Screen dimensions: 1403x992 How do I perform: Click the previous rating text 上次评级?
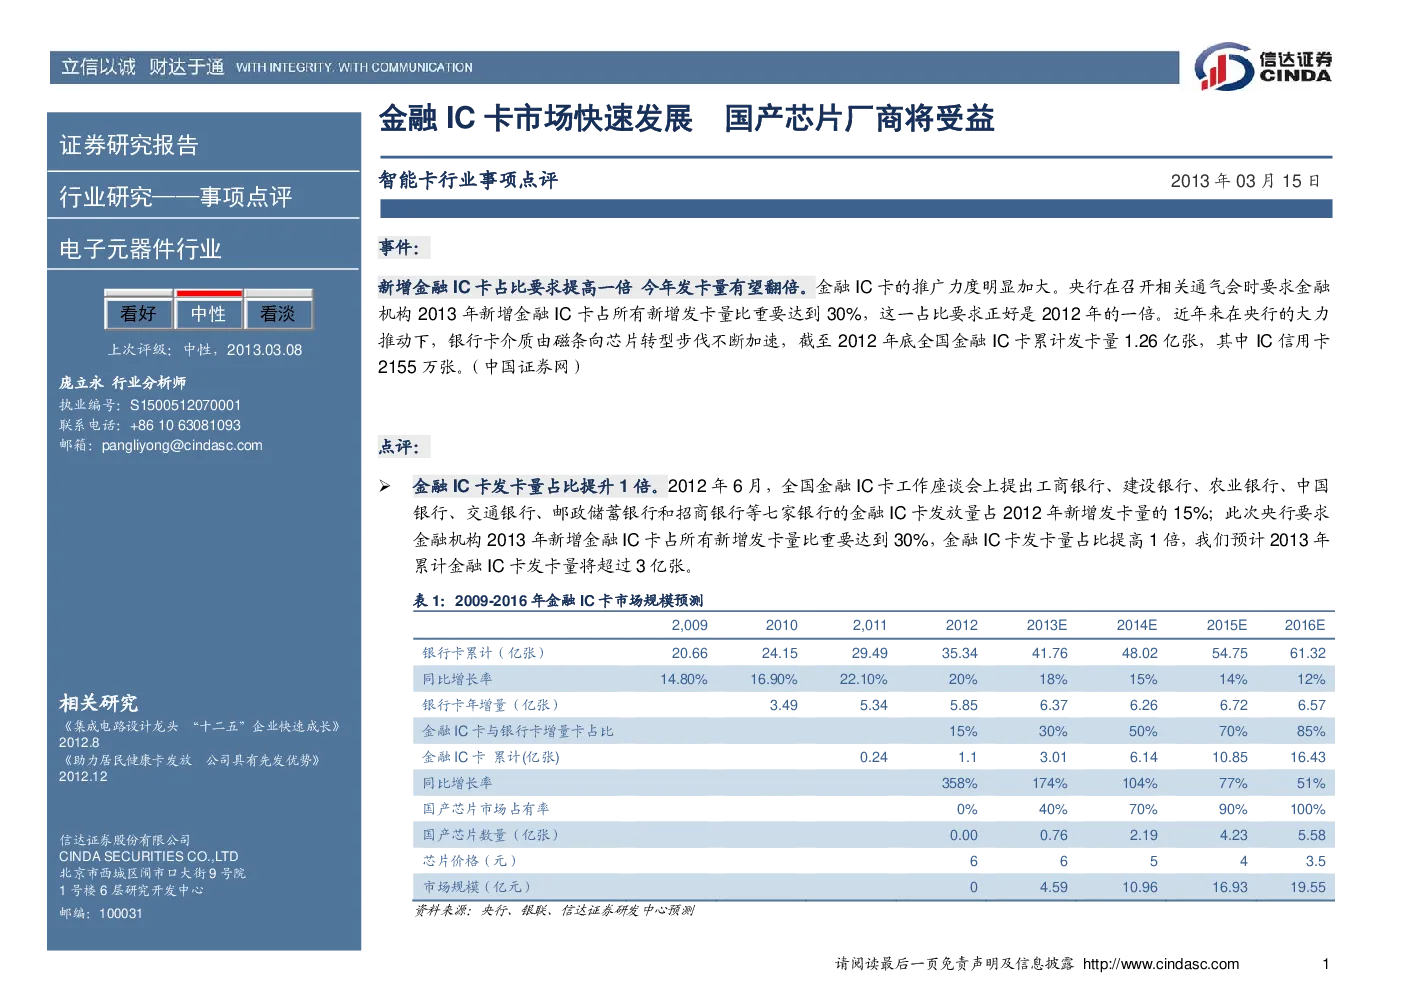(x=139, y=350)
